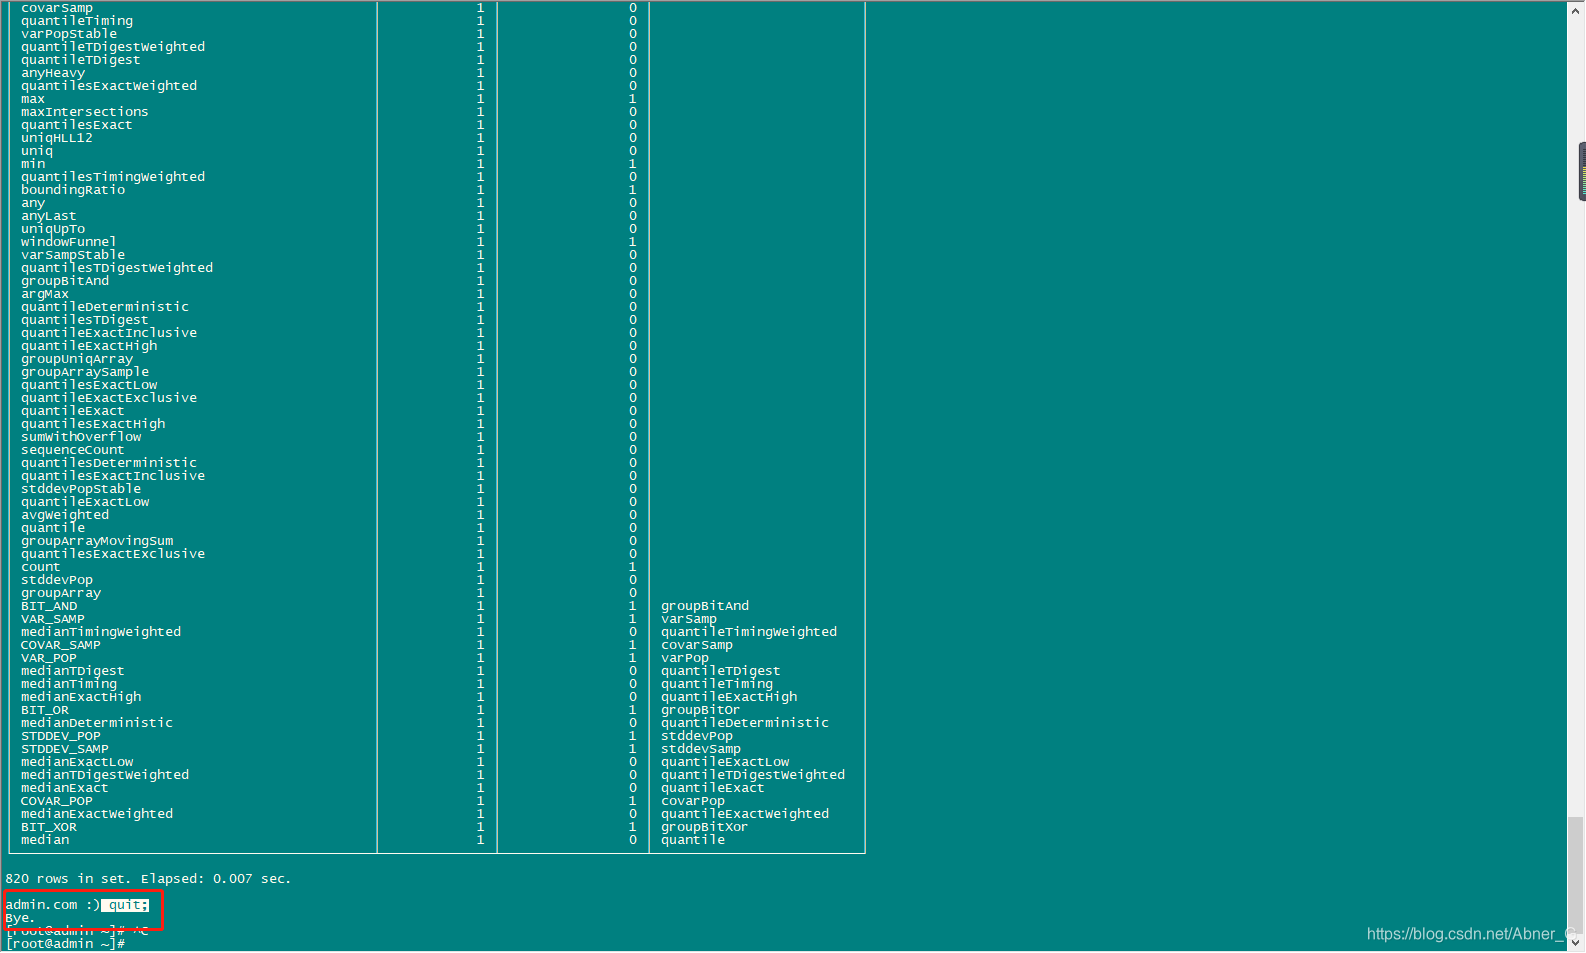This screenshot has width=1586, height=953.
Task: Click the 'medianTimingWeighted' entry
Action: click(x=101, y=632)
